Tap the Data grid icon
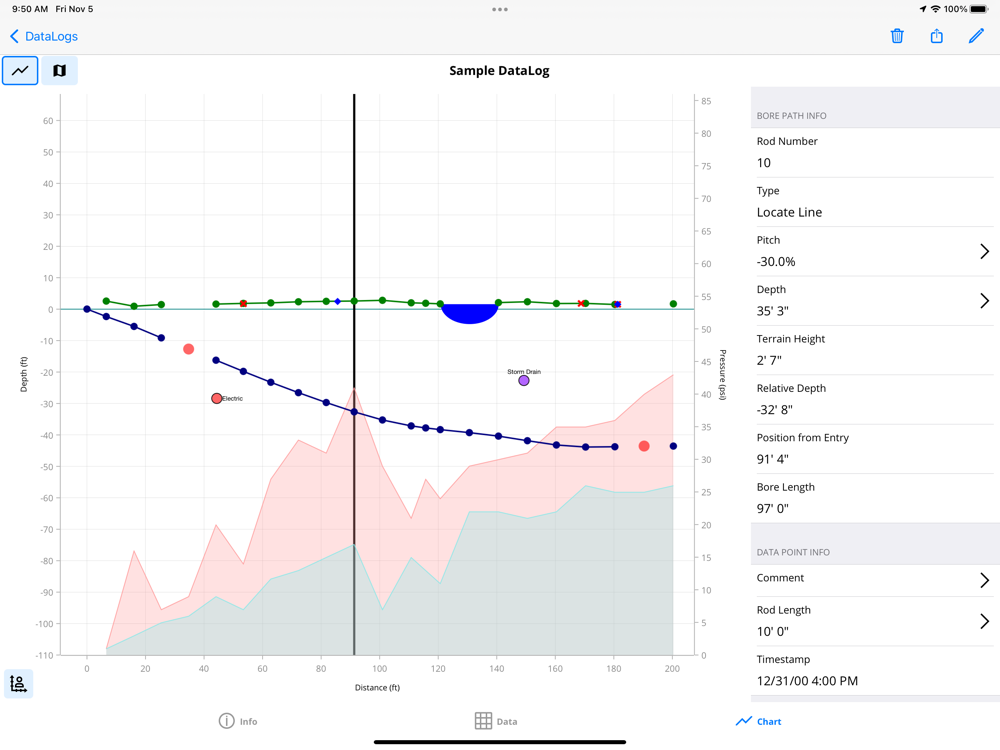This screenshot has height=750, width=1000. point(483,721)
